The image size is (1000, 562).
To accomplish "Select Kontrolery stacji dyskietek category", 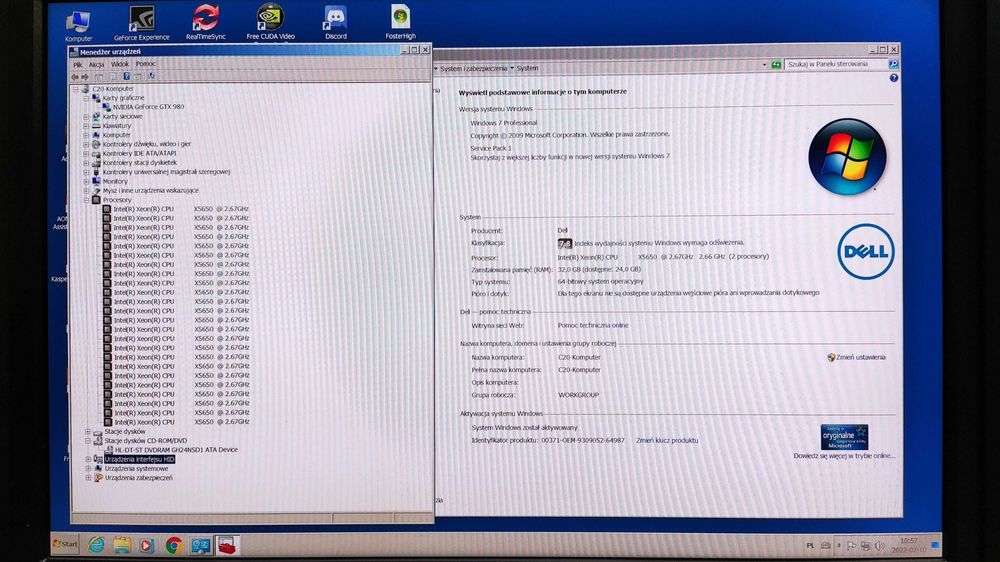I will coord(140,163).
